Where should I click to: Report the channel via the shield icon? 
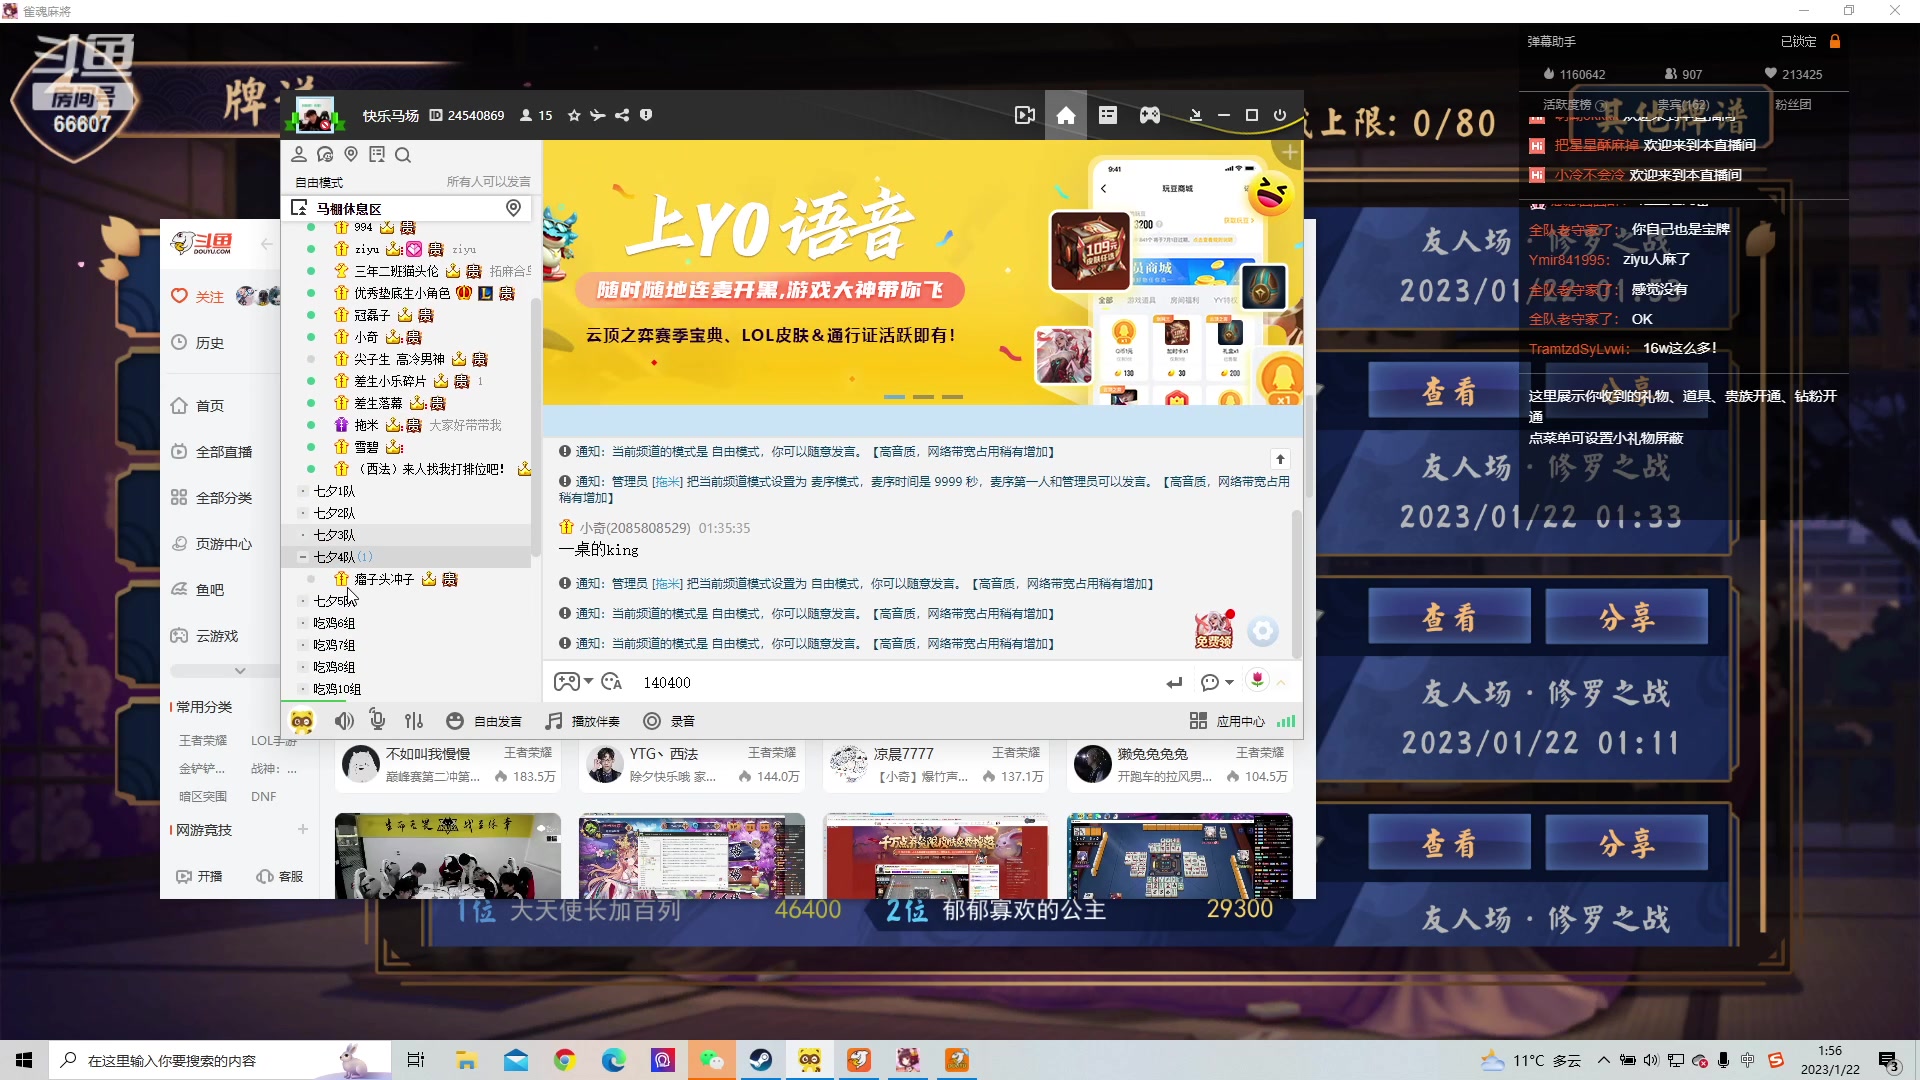(x=646, y=115)
